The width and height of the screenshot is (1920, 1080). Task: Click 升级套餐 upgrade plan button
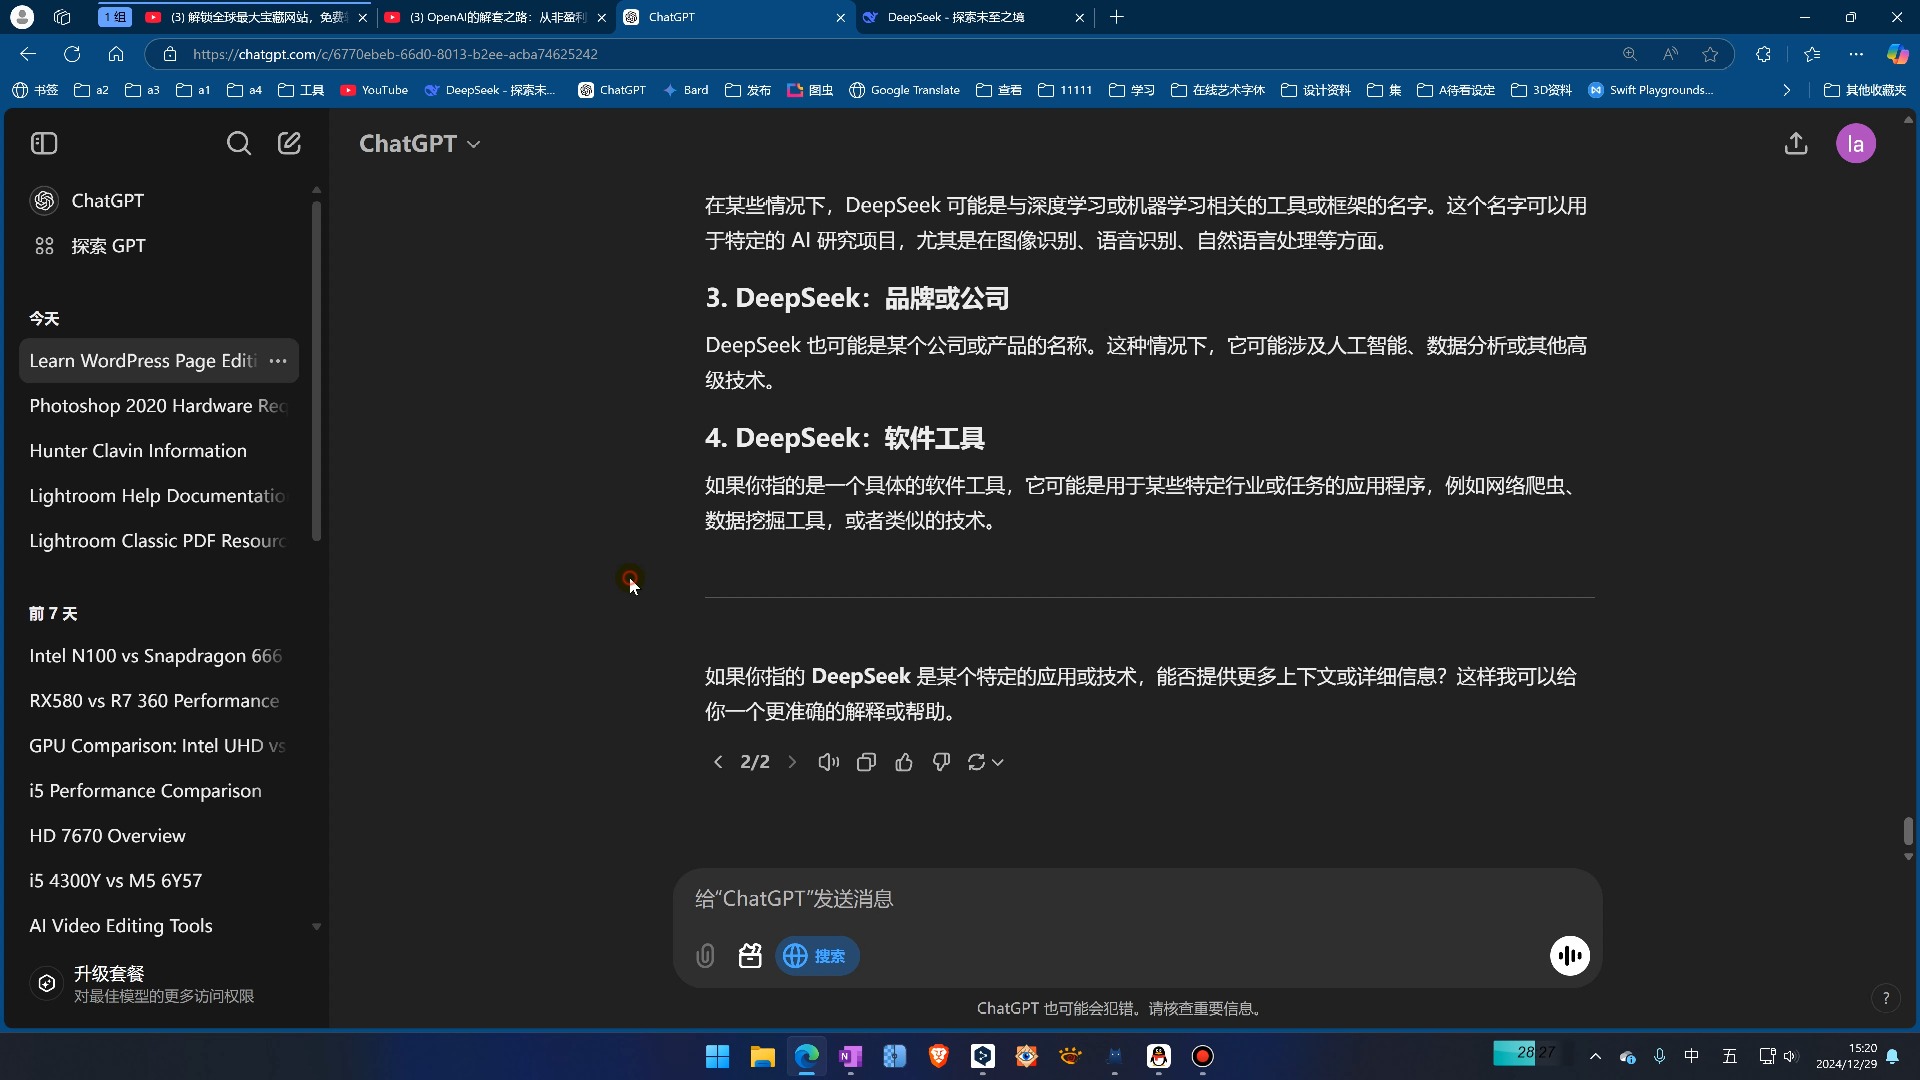[160, 984]
